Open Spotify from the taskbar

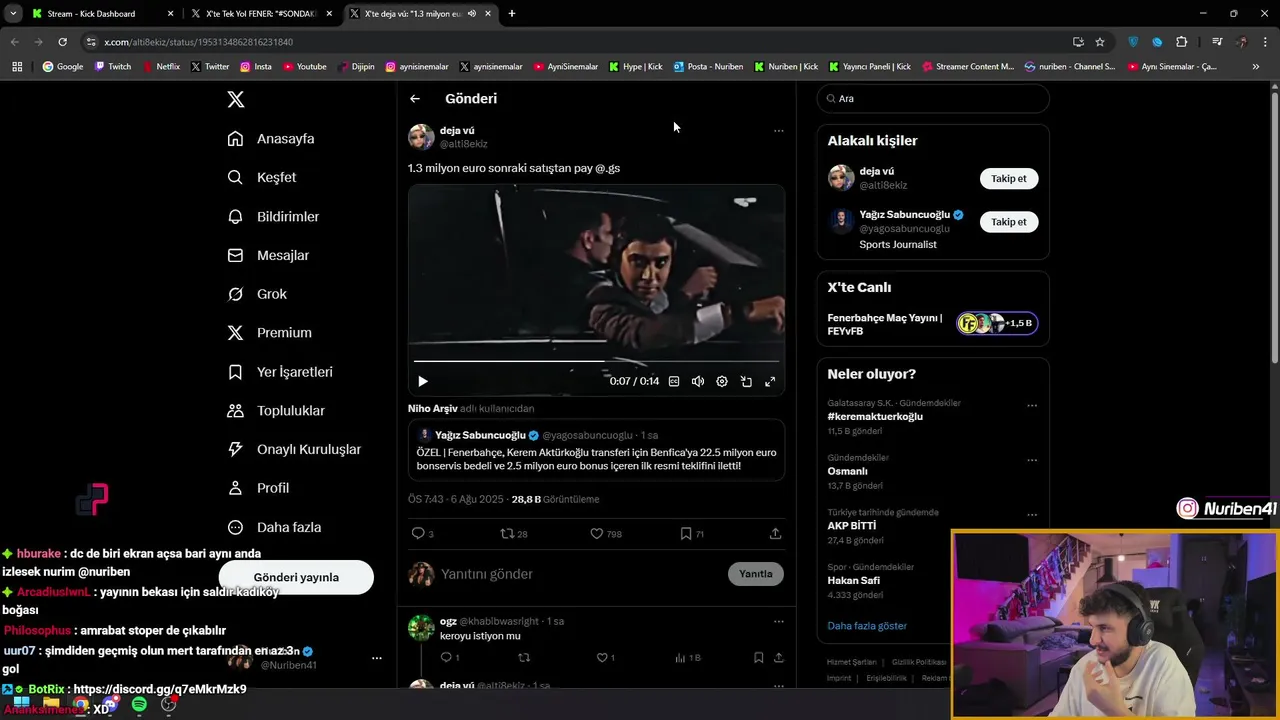coord(139,705)
